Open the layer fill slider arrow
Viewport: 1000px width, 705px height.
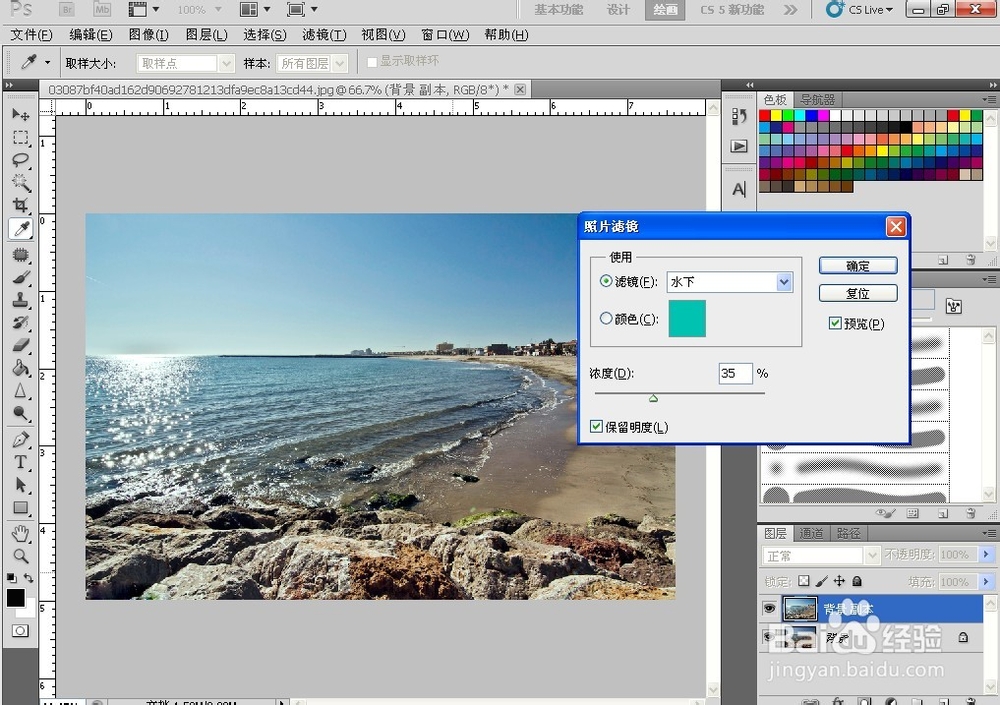(x=986, y=581)
